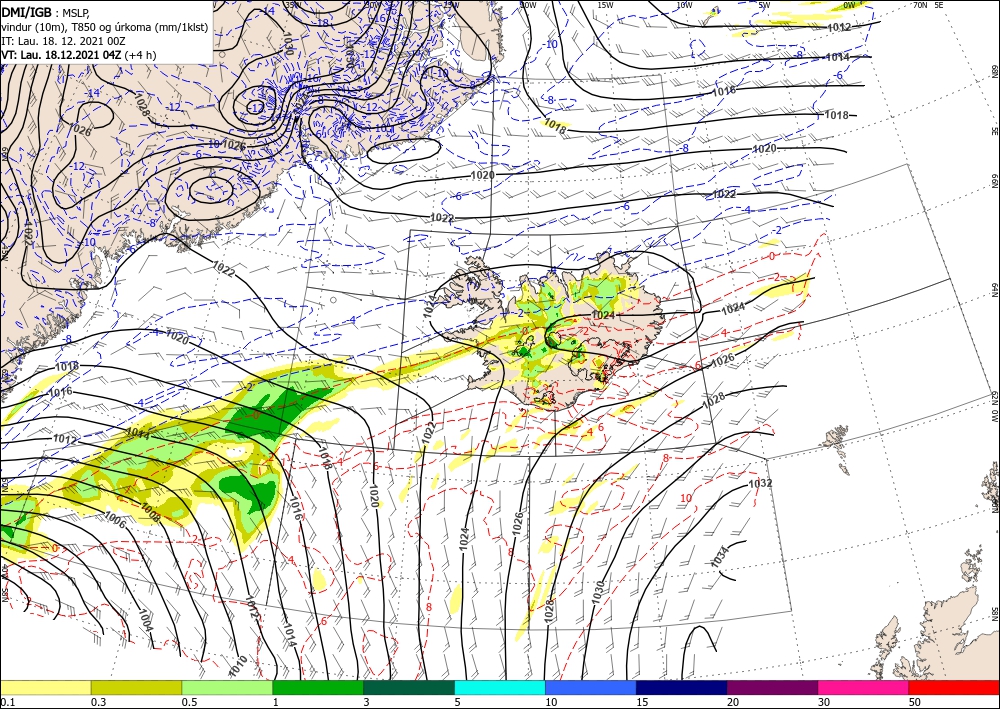
Task: Click the legend value '0.3'
Action: (98, 702)
